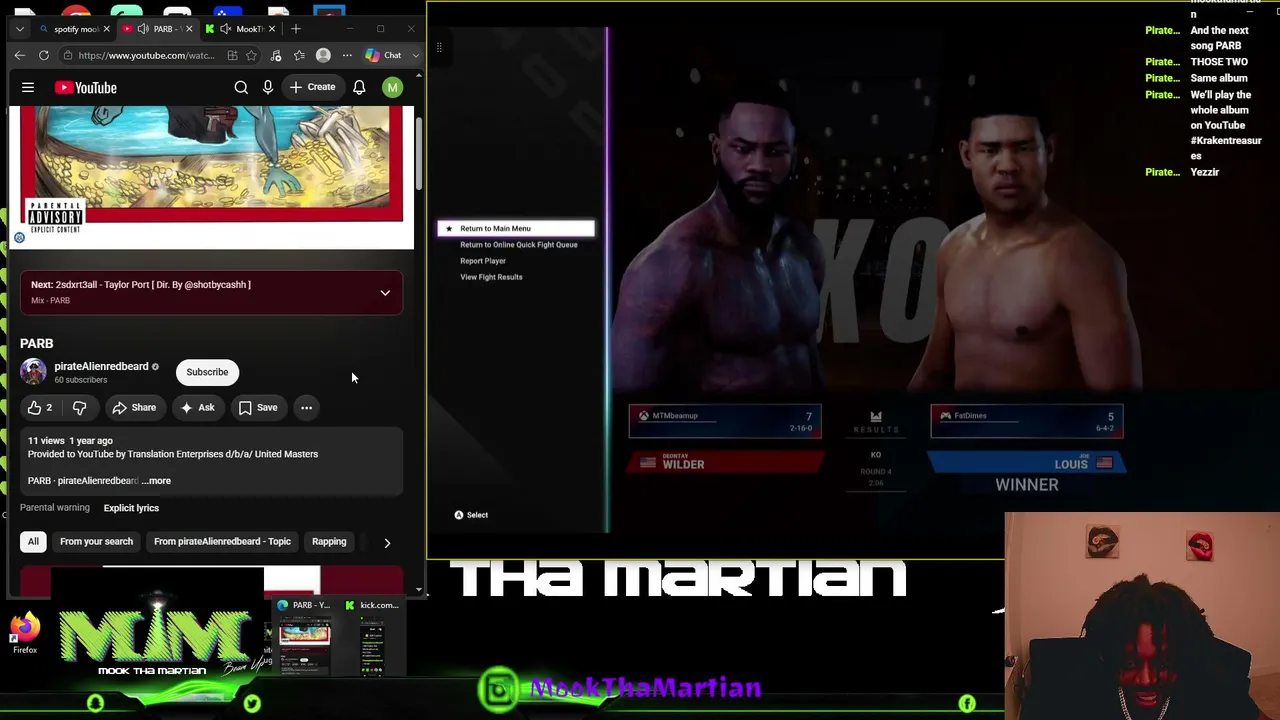Open a new browser tab
The image size is (1280, 720).
click(x=296, y=29)
